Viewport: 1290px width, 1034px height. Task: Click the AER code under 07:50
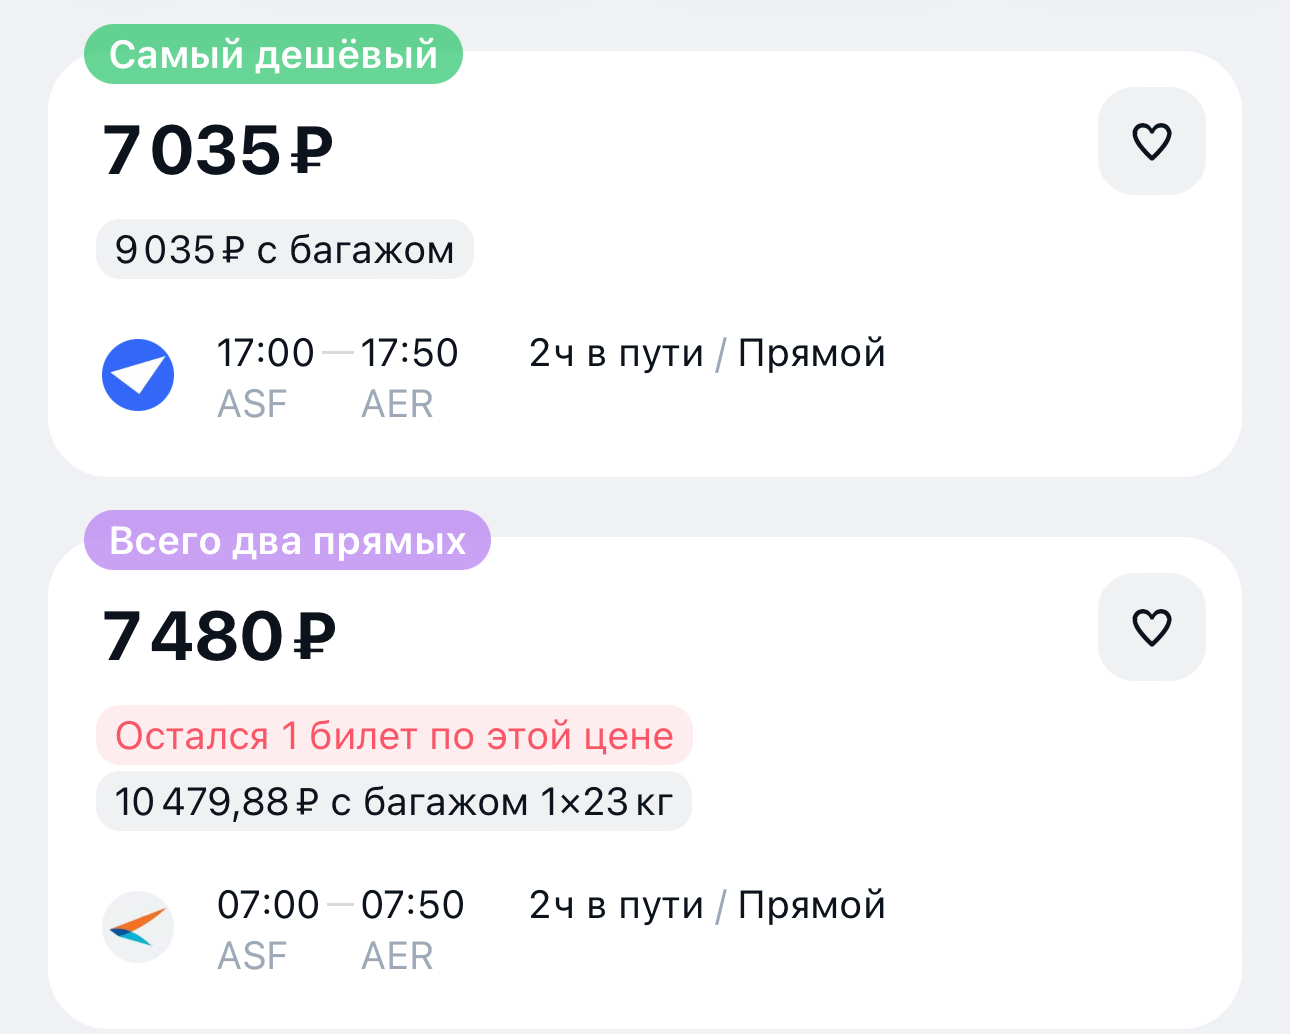(397, 956)
